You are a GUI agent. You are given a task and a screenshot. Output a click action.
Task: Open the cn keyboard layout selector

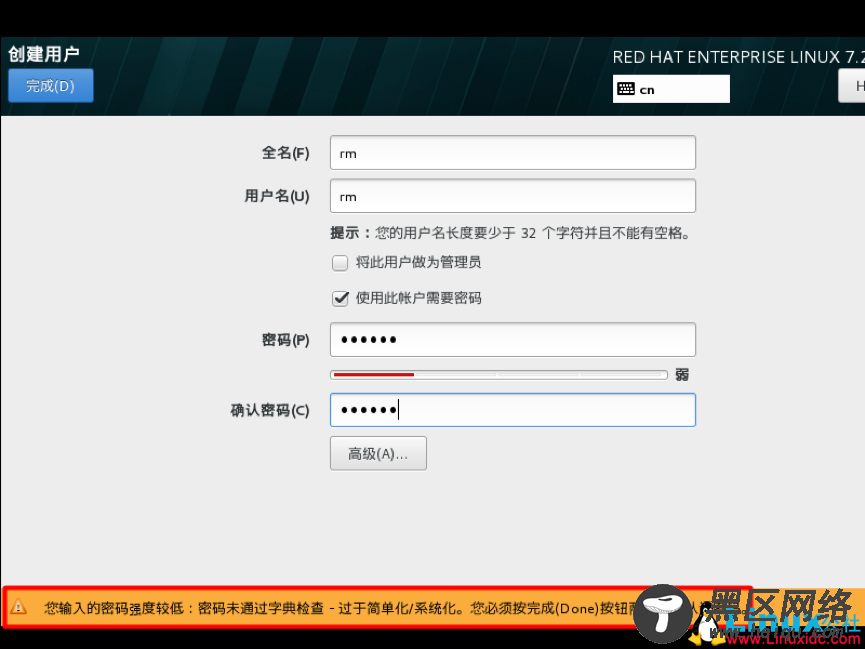(671, 89)
